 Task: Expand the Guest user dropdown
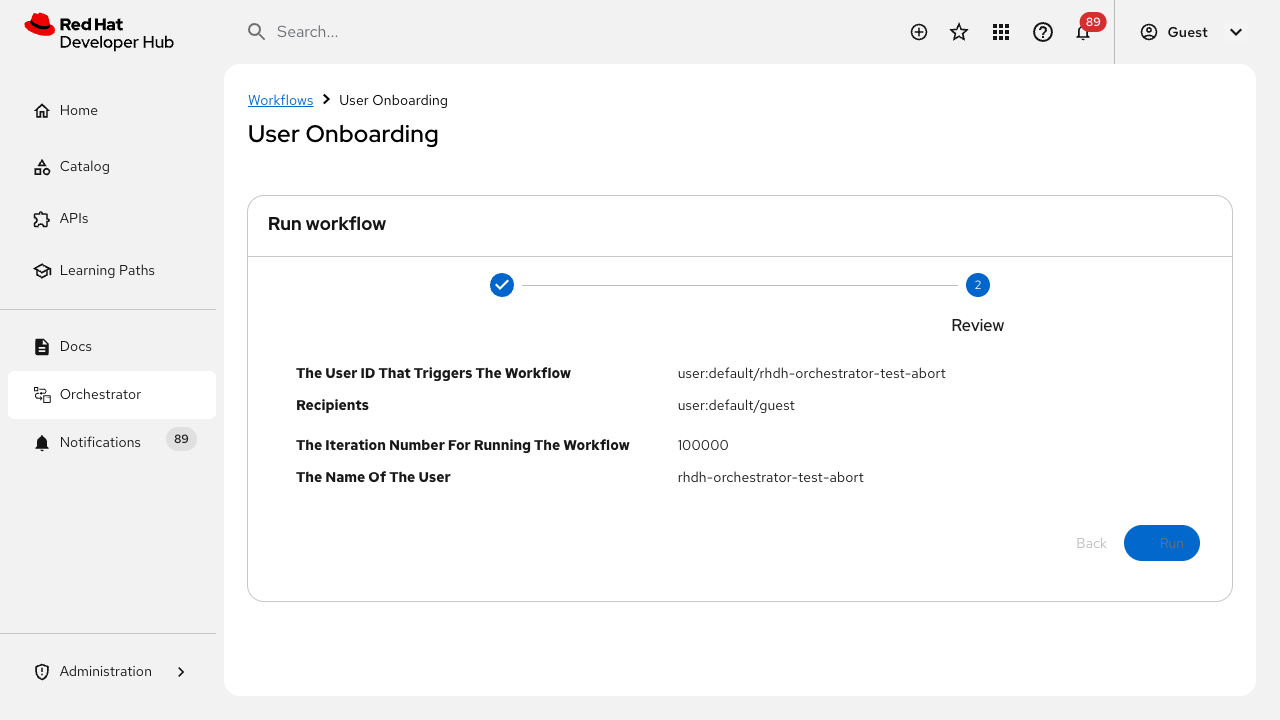coord(1192,32)
